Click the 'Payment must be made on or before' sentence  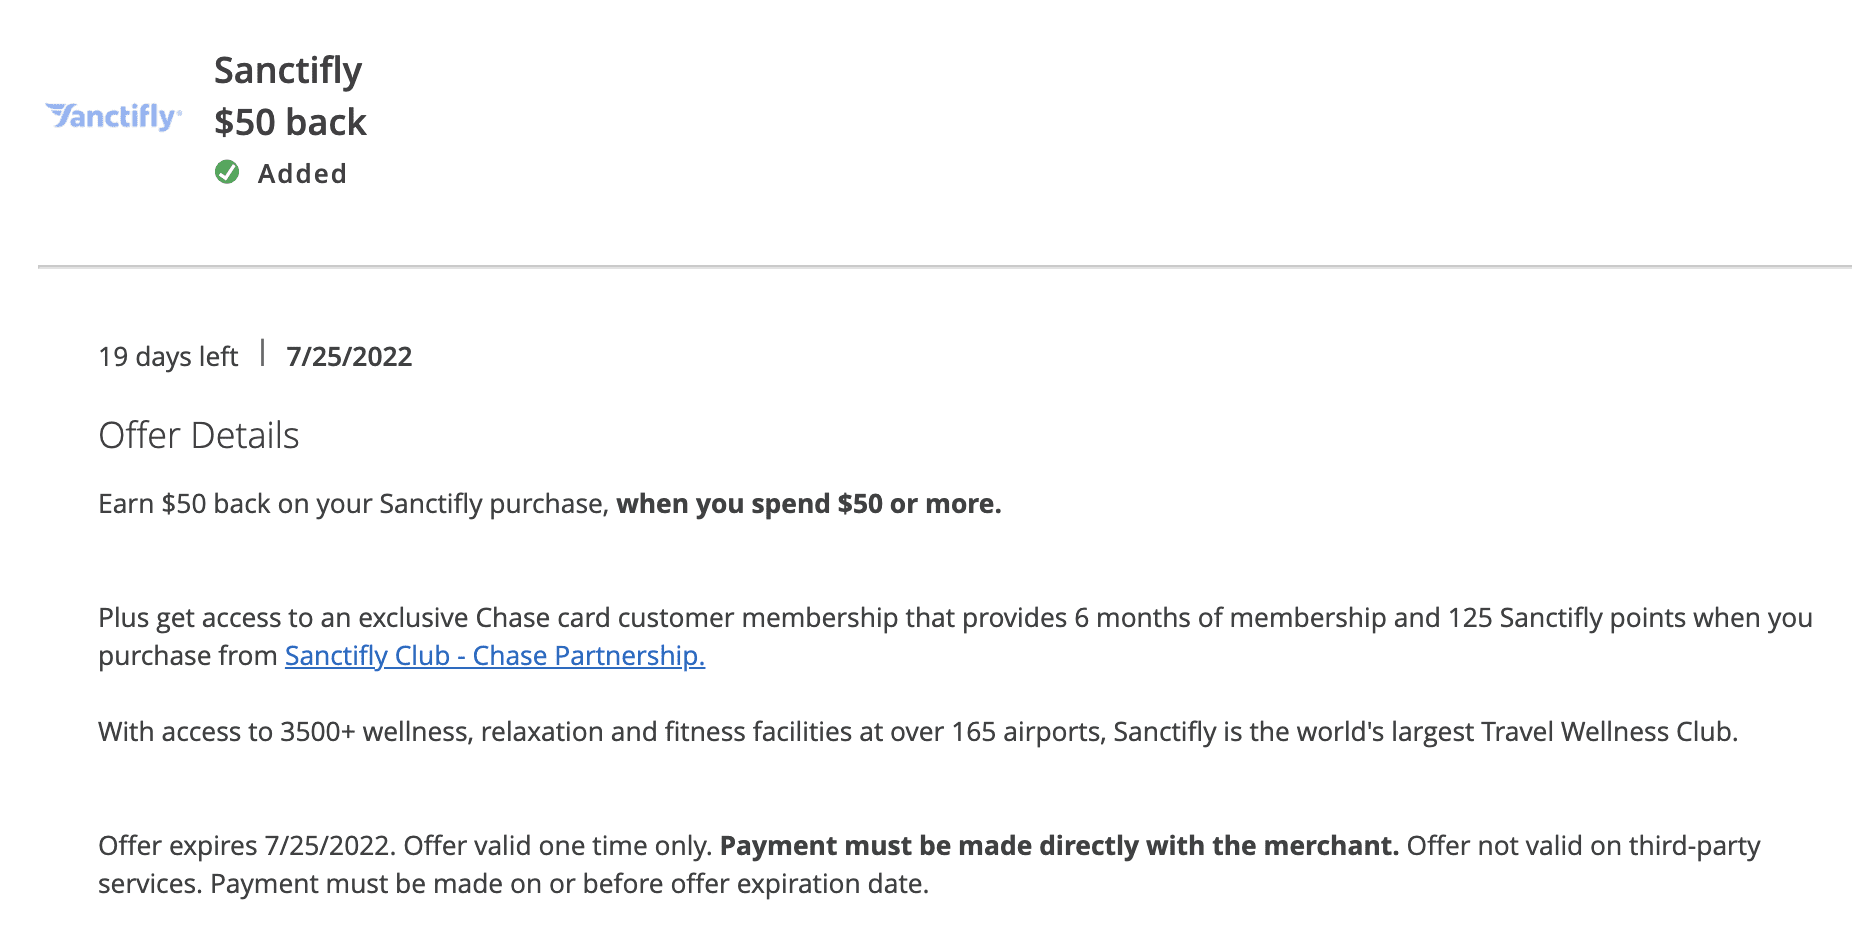[x=569, y=884]
